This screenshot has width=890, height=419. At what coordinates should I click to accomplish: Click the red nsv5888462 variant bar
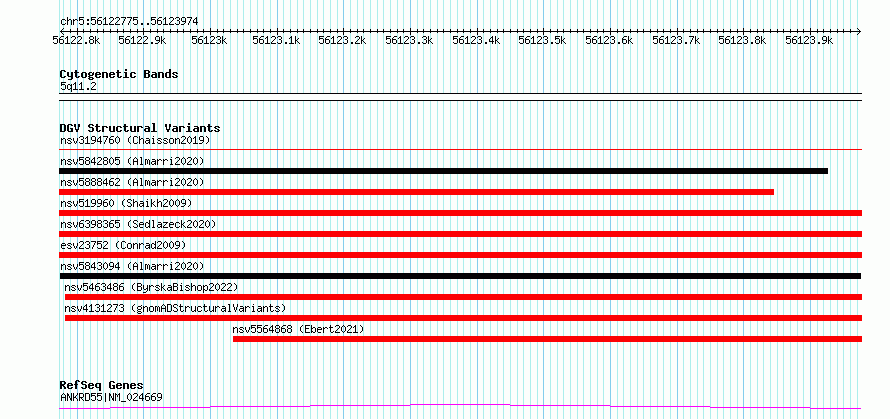[x=417, y=192]
